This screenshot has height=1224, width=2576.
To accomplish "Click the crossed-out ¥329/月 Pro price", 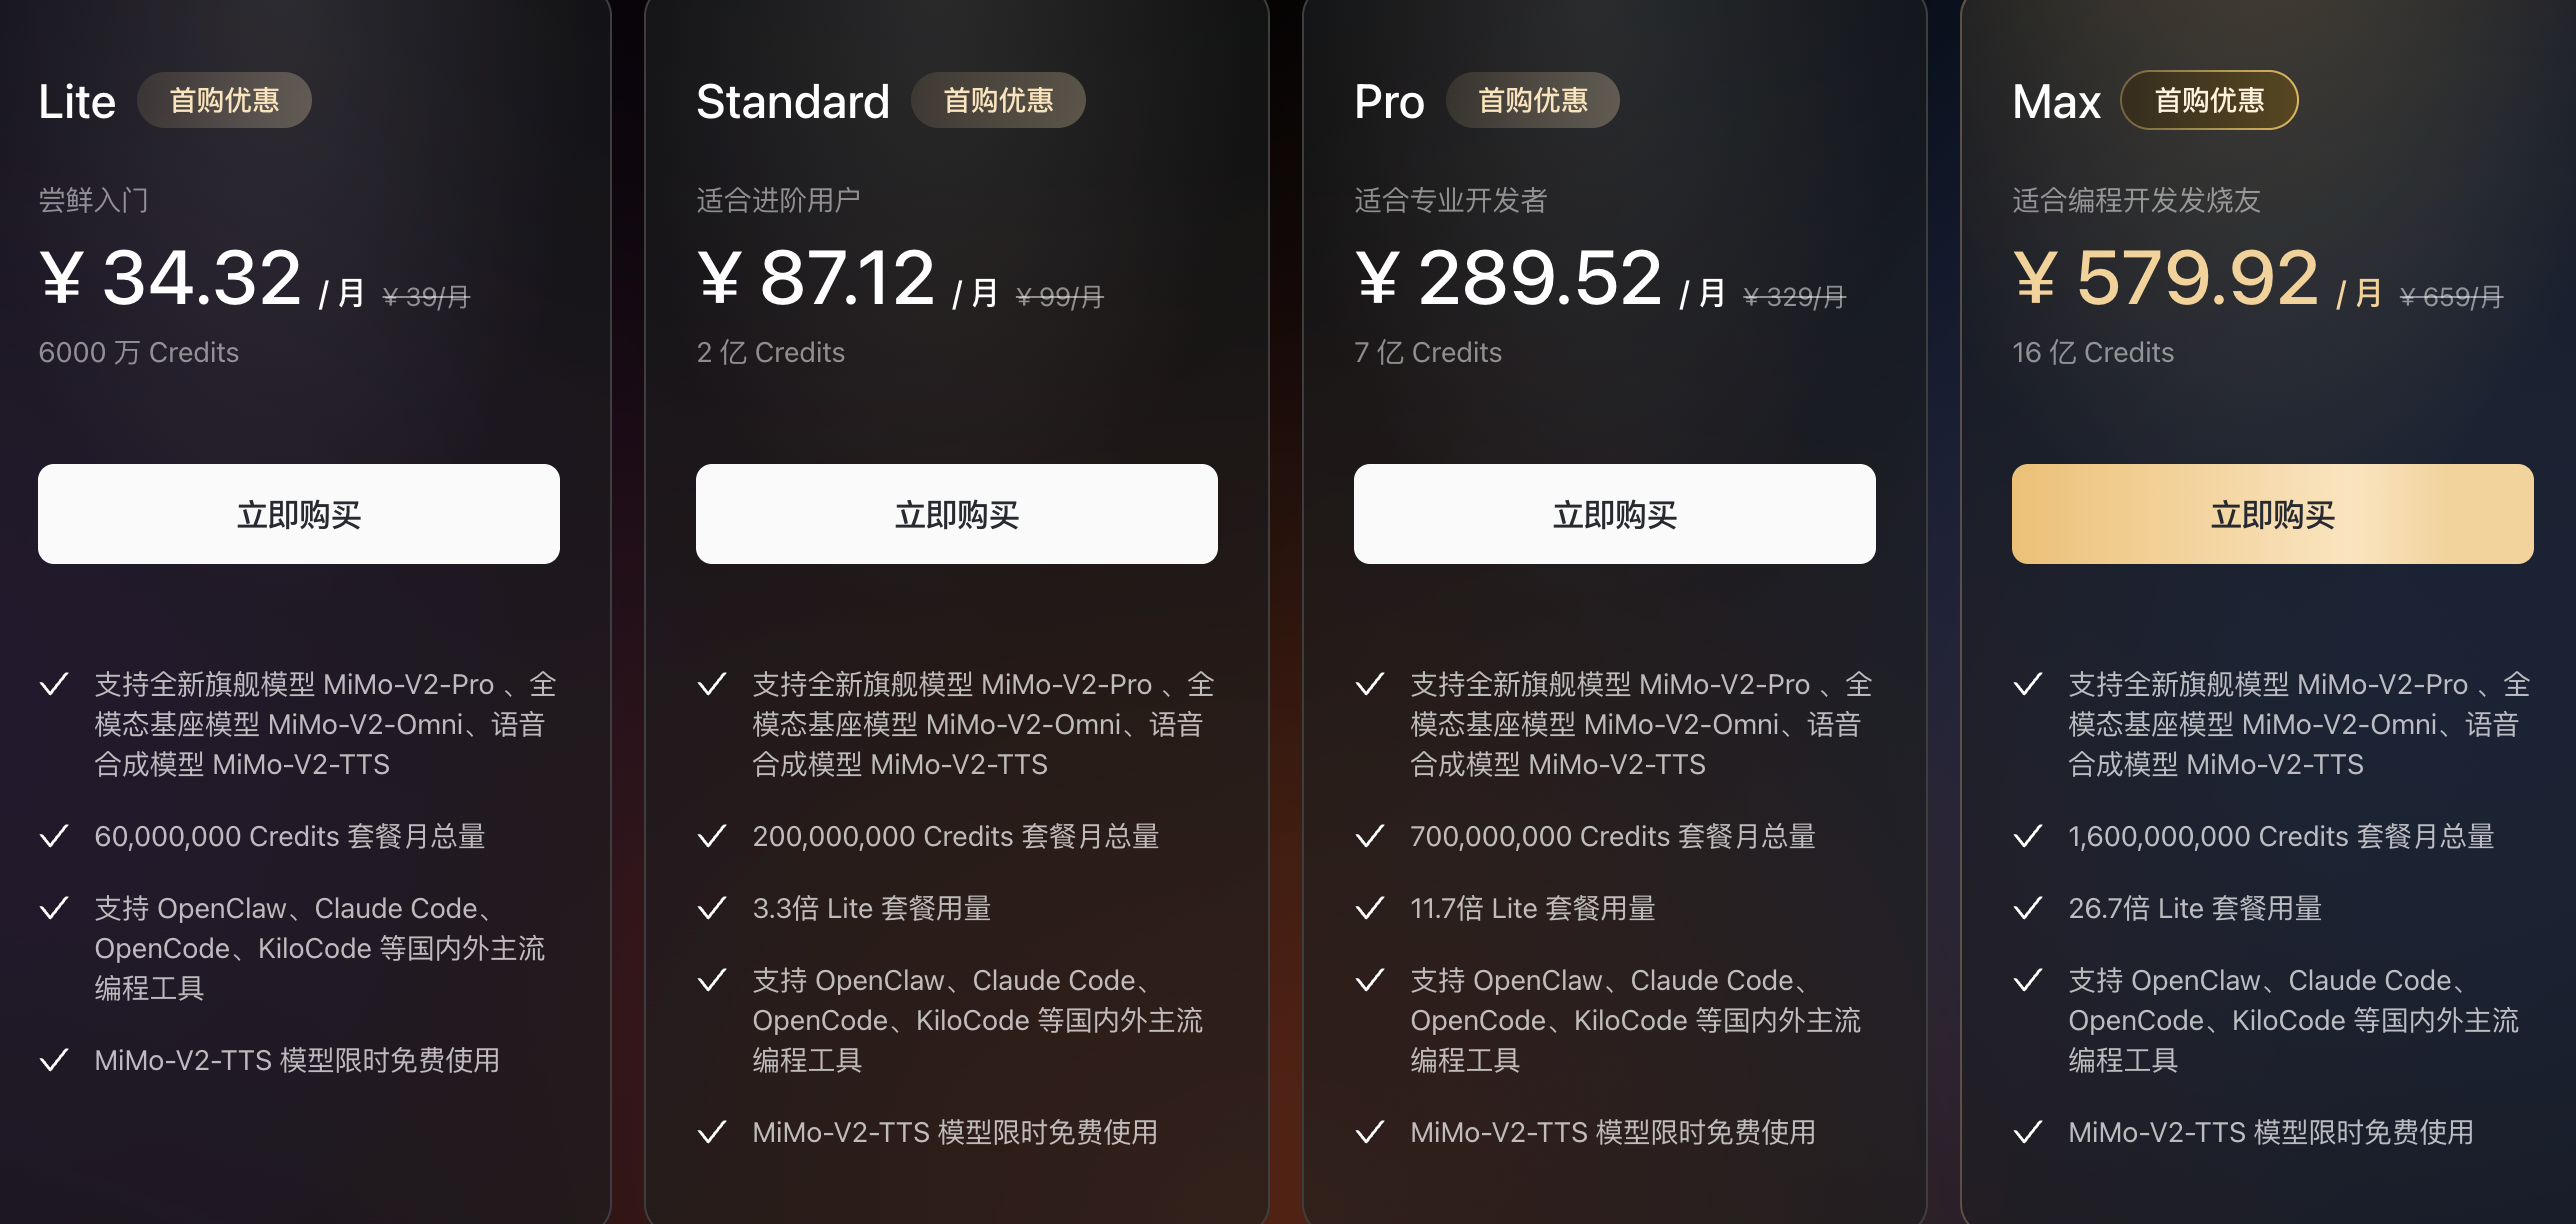I will pyautogui.click(x=1794, y=297).
